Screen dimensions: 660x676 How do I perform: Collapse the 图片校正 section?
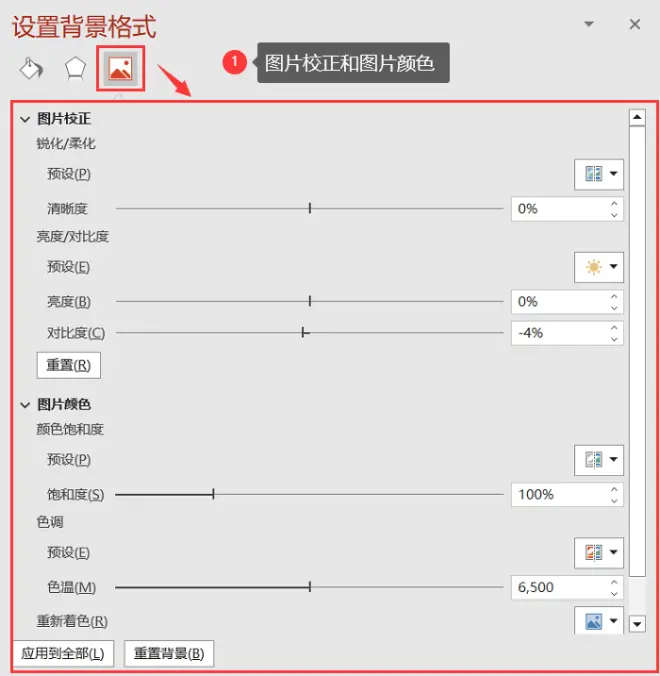25,119
